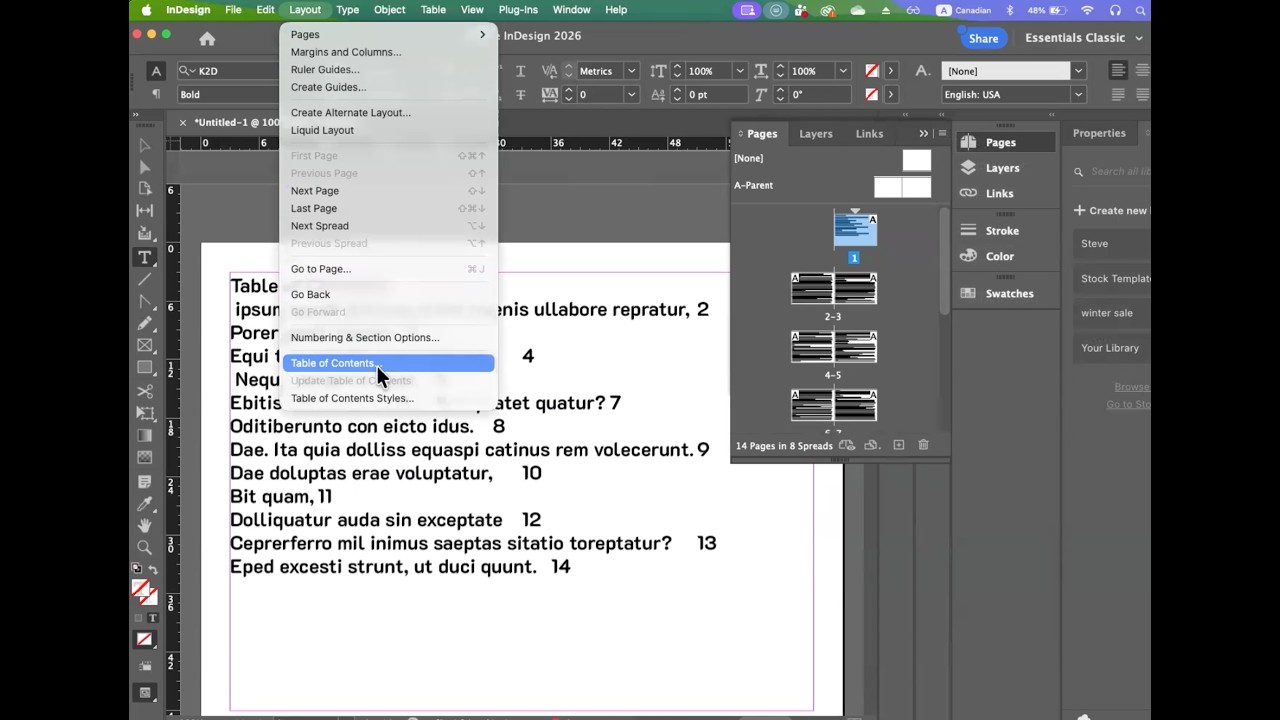Select the Zoom tool magnifier
The width and height of the screenshot is (1280, 720).
click(145, 547)
